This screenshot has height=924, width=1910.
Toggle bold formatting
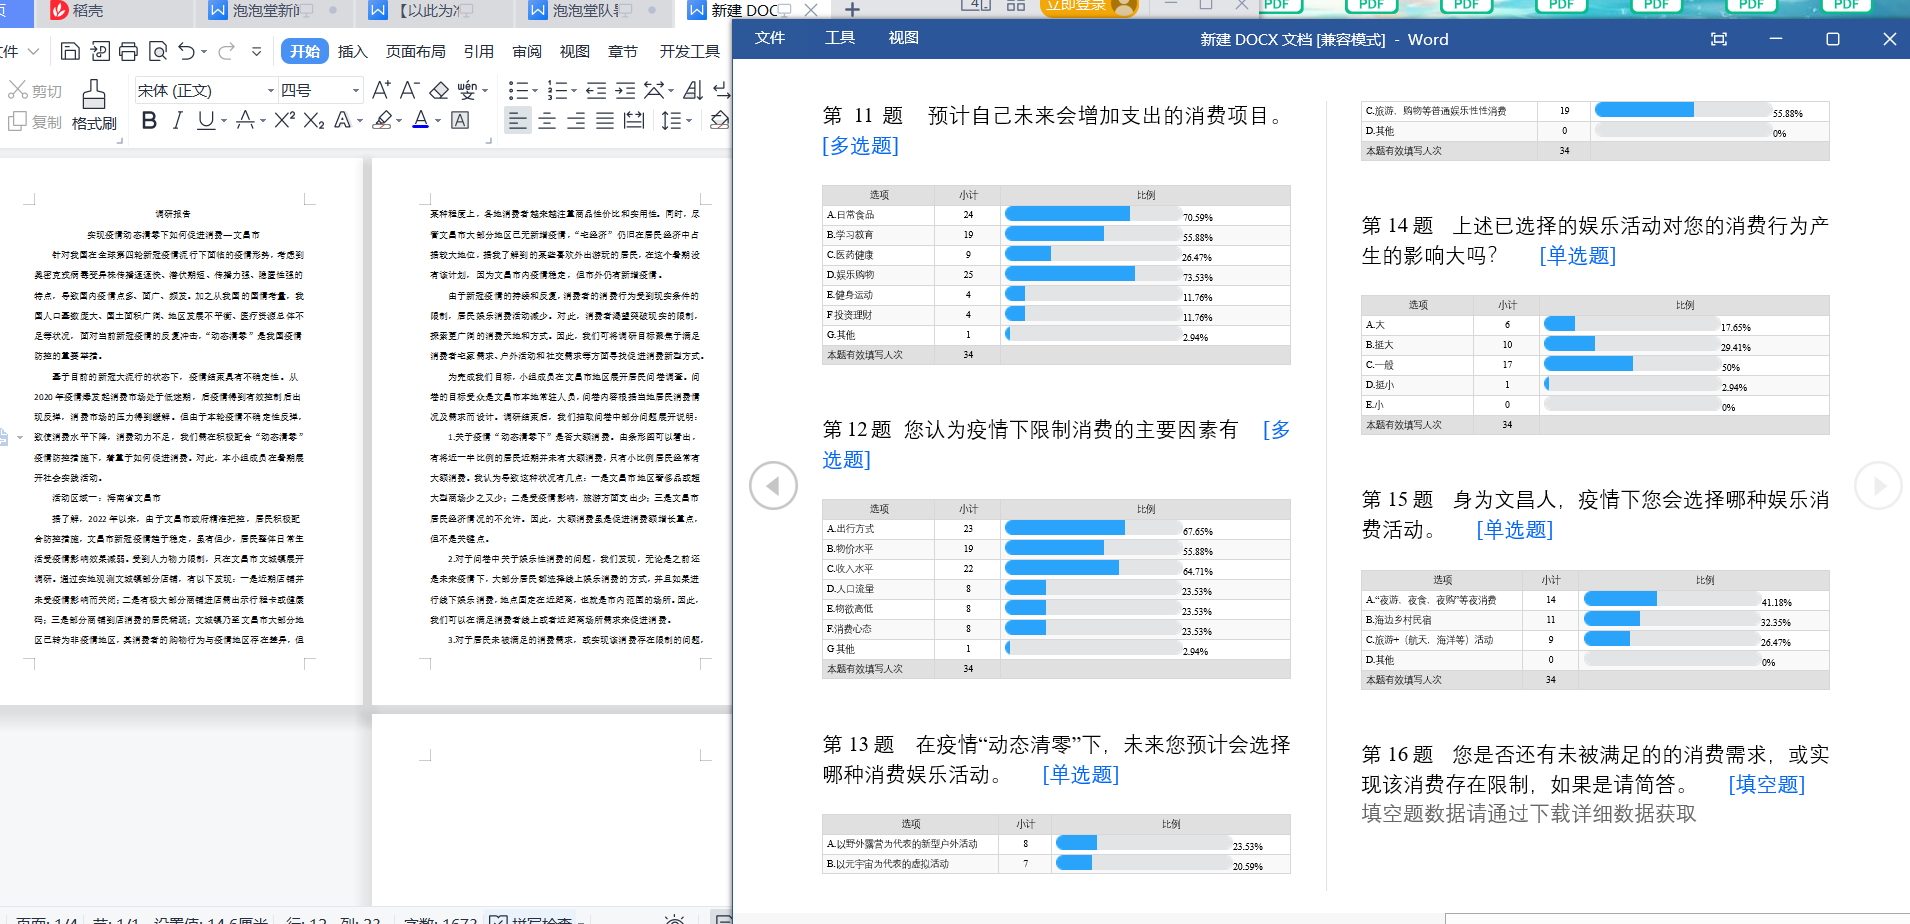(149, 121)
